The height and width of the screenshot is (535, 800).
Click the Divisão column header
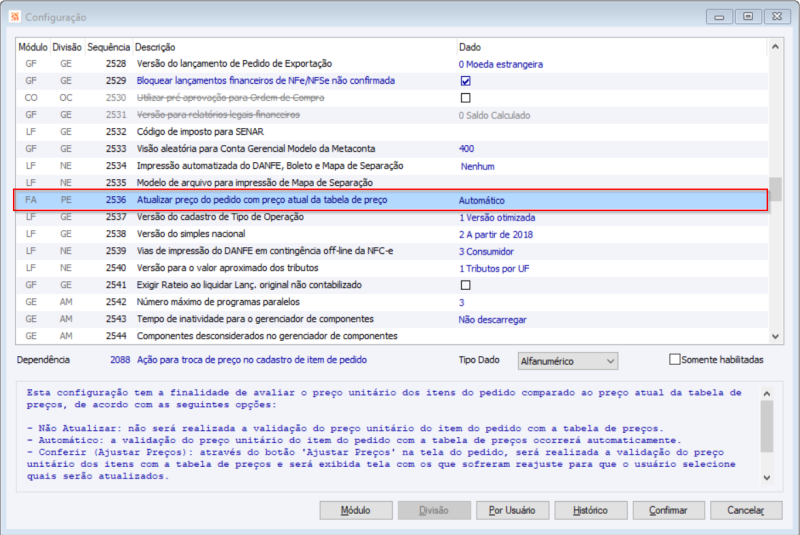point(66,47)
